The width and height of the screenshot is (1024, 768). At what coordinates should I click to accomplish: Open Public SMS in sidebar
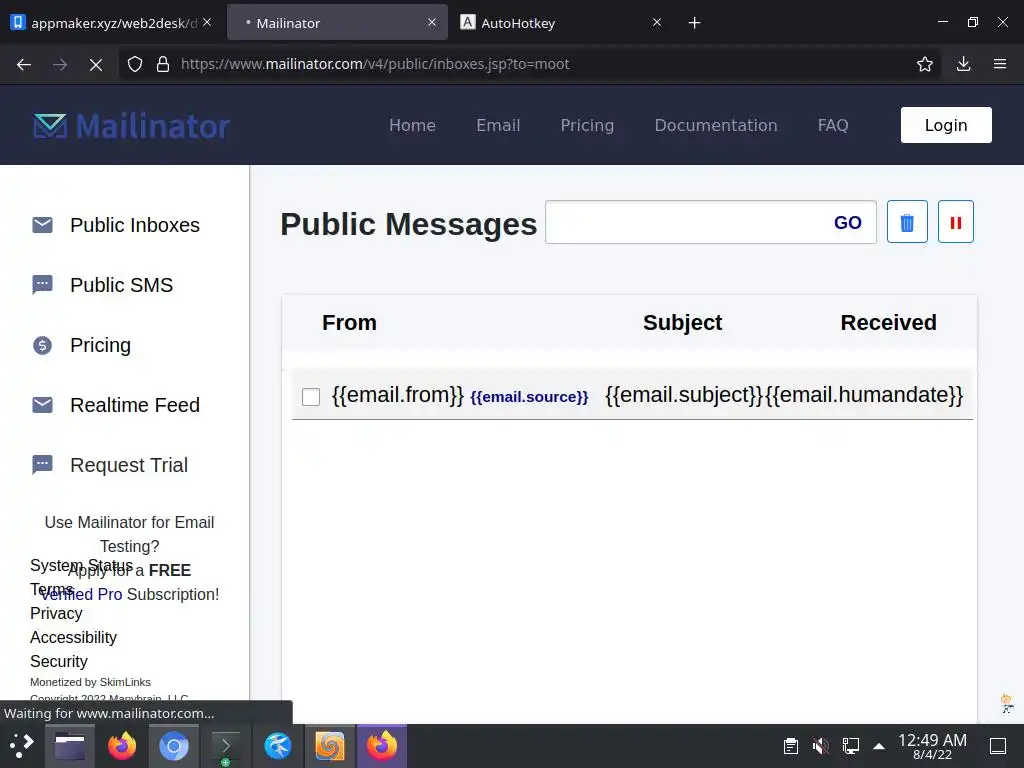[121, 285]
